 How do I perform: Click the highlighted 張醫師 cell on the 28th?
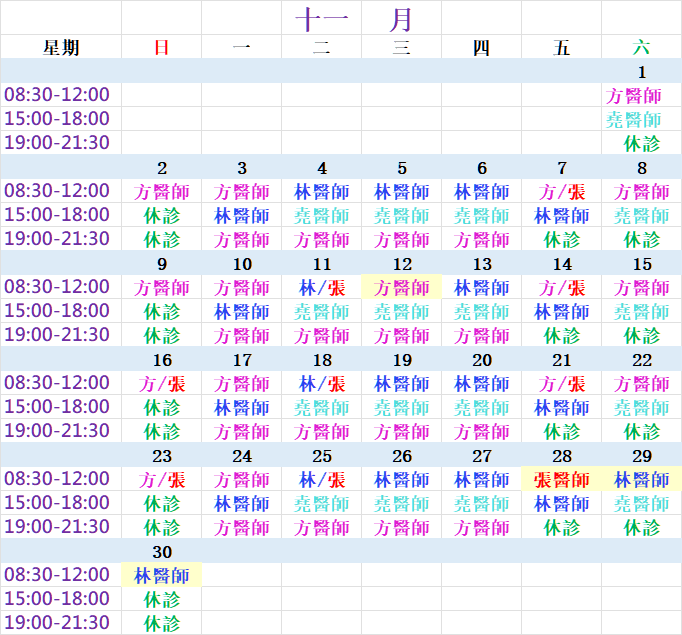(x=562, y=480)
